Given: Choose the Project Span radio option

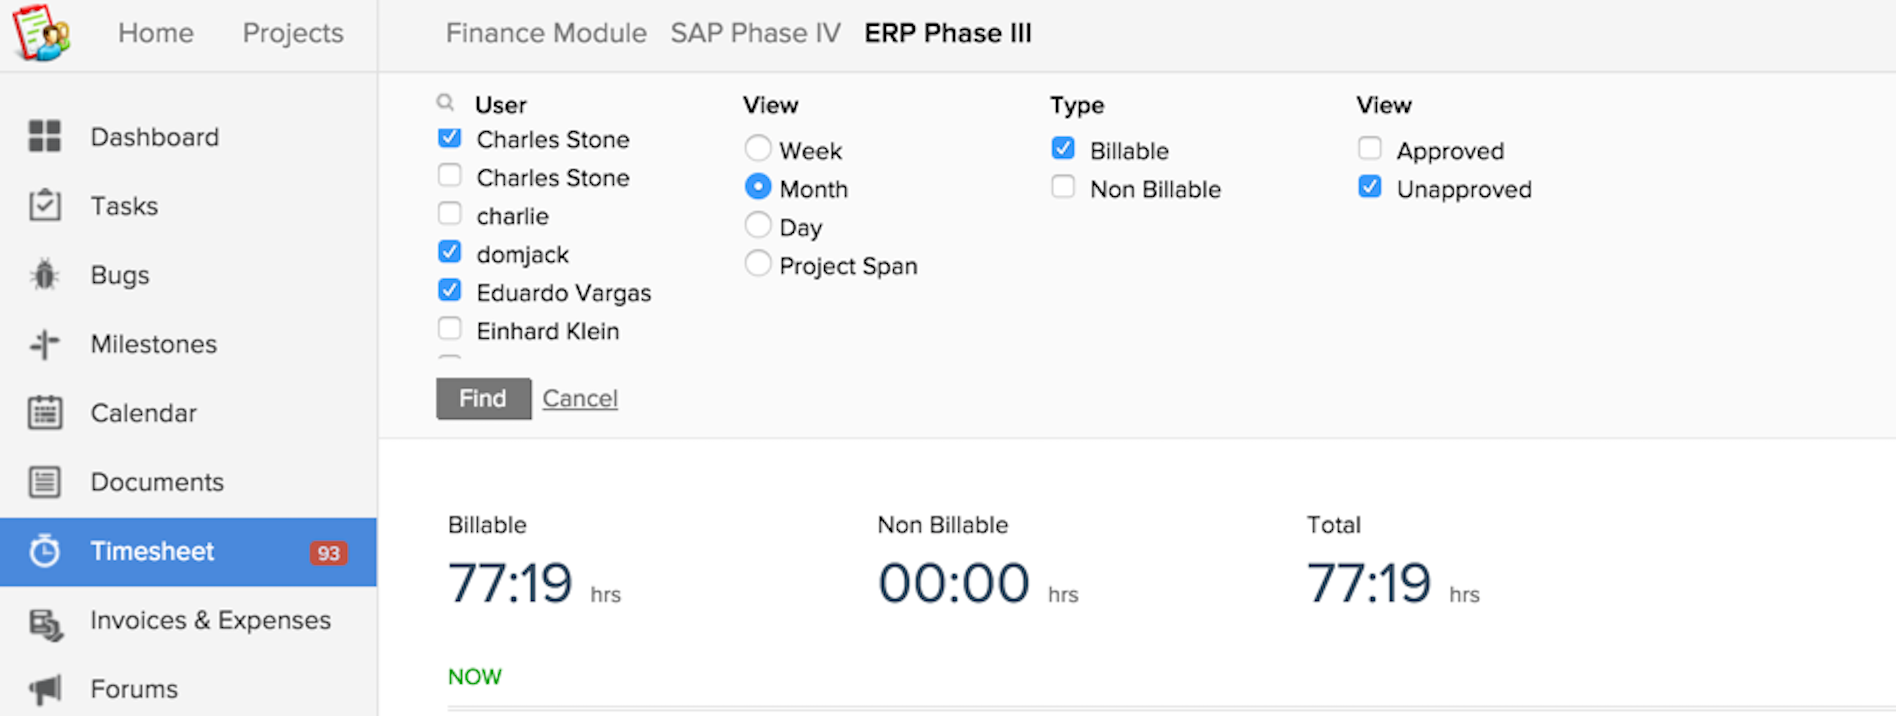Looking at the screenshot, I should (x=758, y=264).
